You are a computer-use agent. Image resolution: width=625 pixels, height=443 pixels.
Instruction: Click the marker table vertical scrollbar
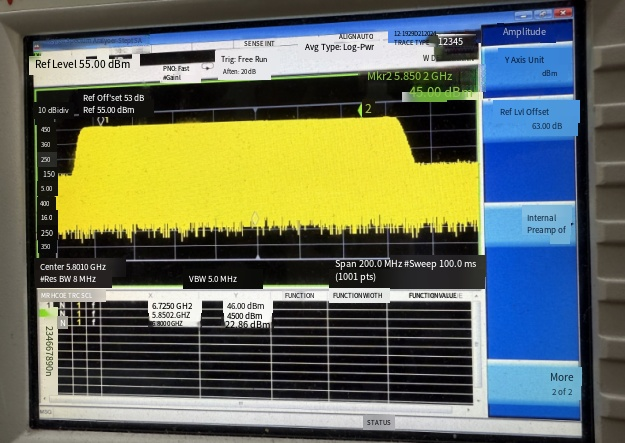(476, 345)
